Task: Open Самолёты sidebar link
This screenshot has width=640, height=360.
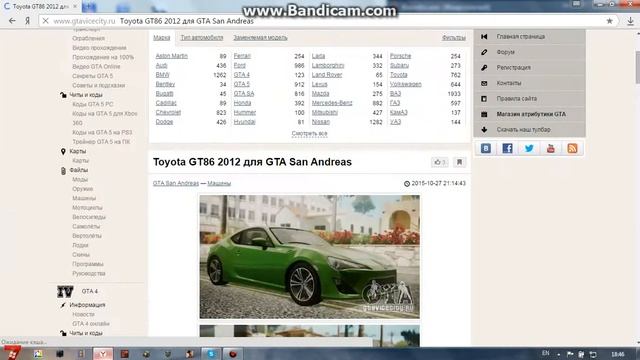Action: pyautogui.click(x=86, y=226)
